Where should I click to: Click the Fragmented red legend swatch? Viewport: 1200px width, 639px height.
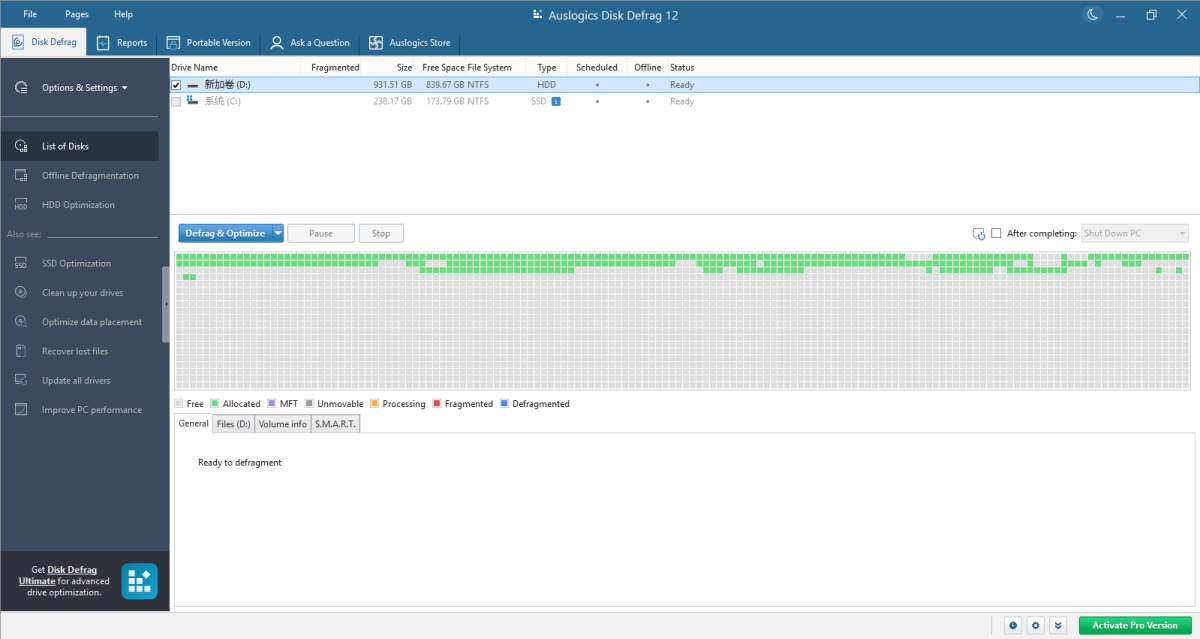(x=438, y=404)
